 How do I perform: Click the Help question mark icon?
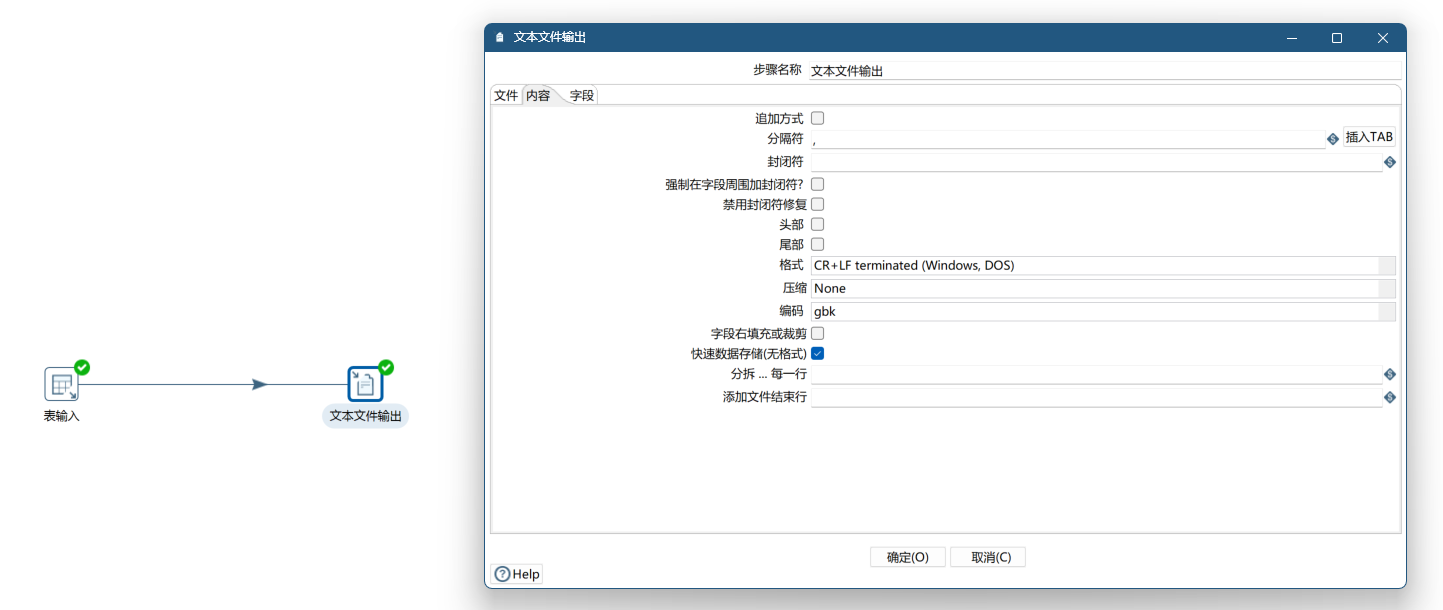click(502, 574)
